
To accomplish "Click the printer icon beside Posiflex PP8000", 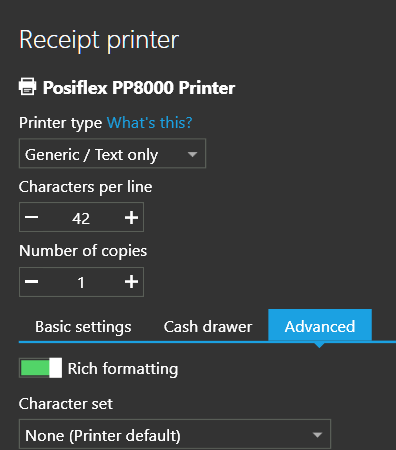I will click(27, 87).
